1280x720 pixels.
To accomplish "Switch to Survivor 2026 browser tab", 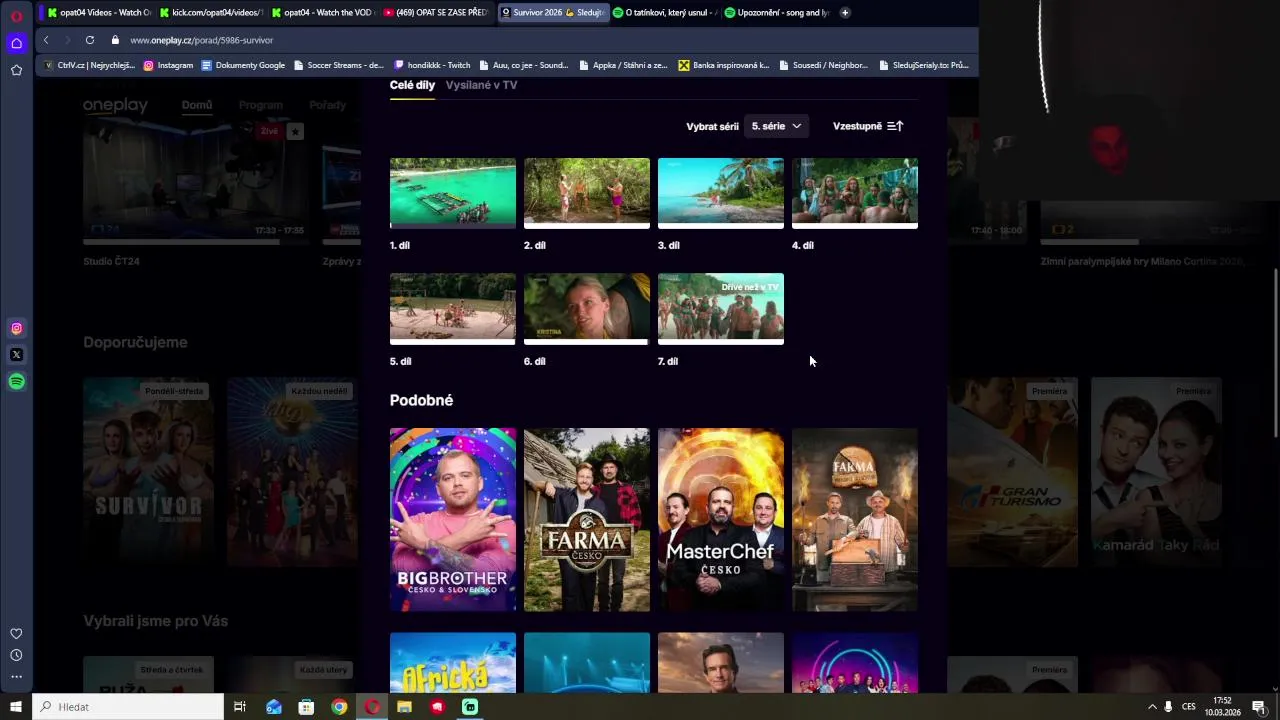I will point(554,12).
